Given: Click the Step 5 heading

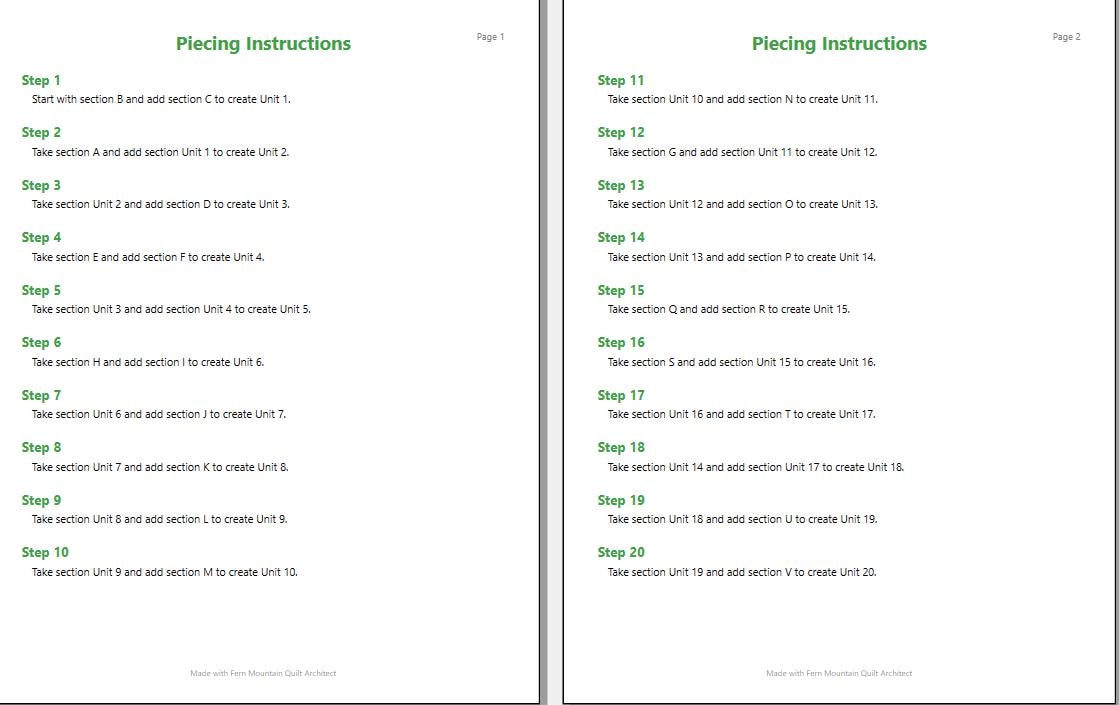Looking at the screenshot, I should coord(41,290).
